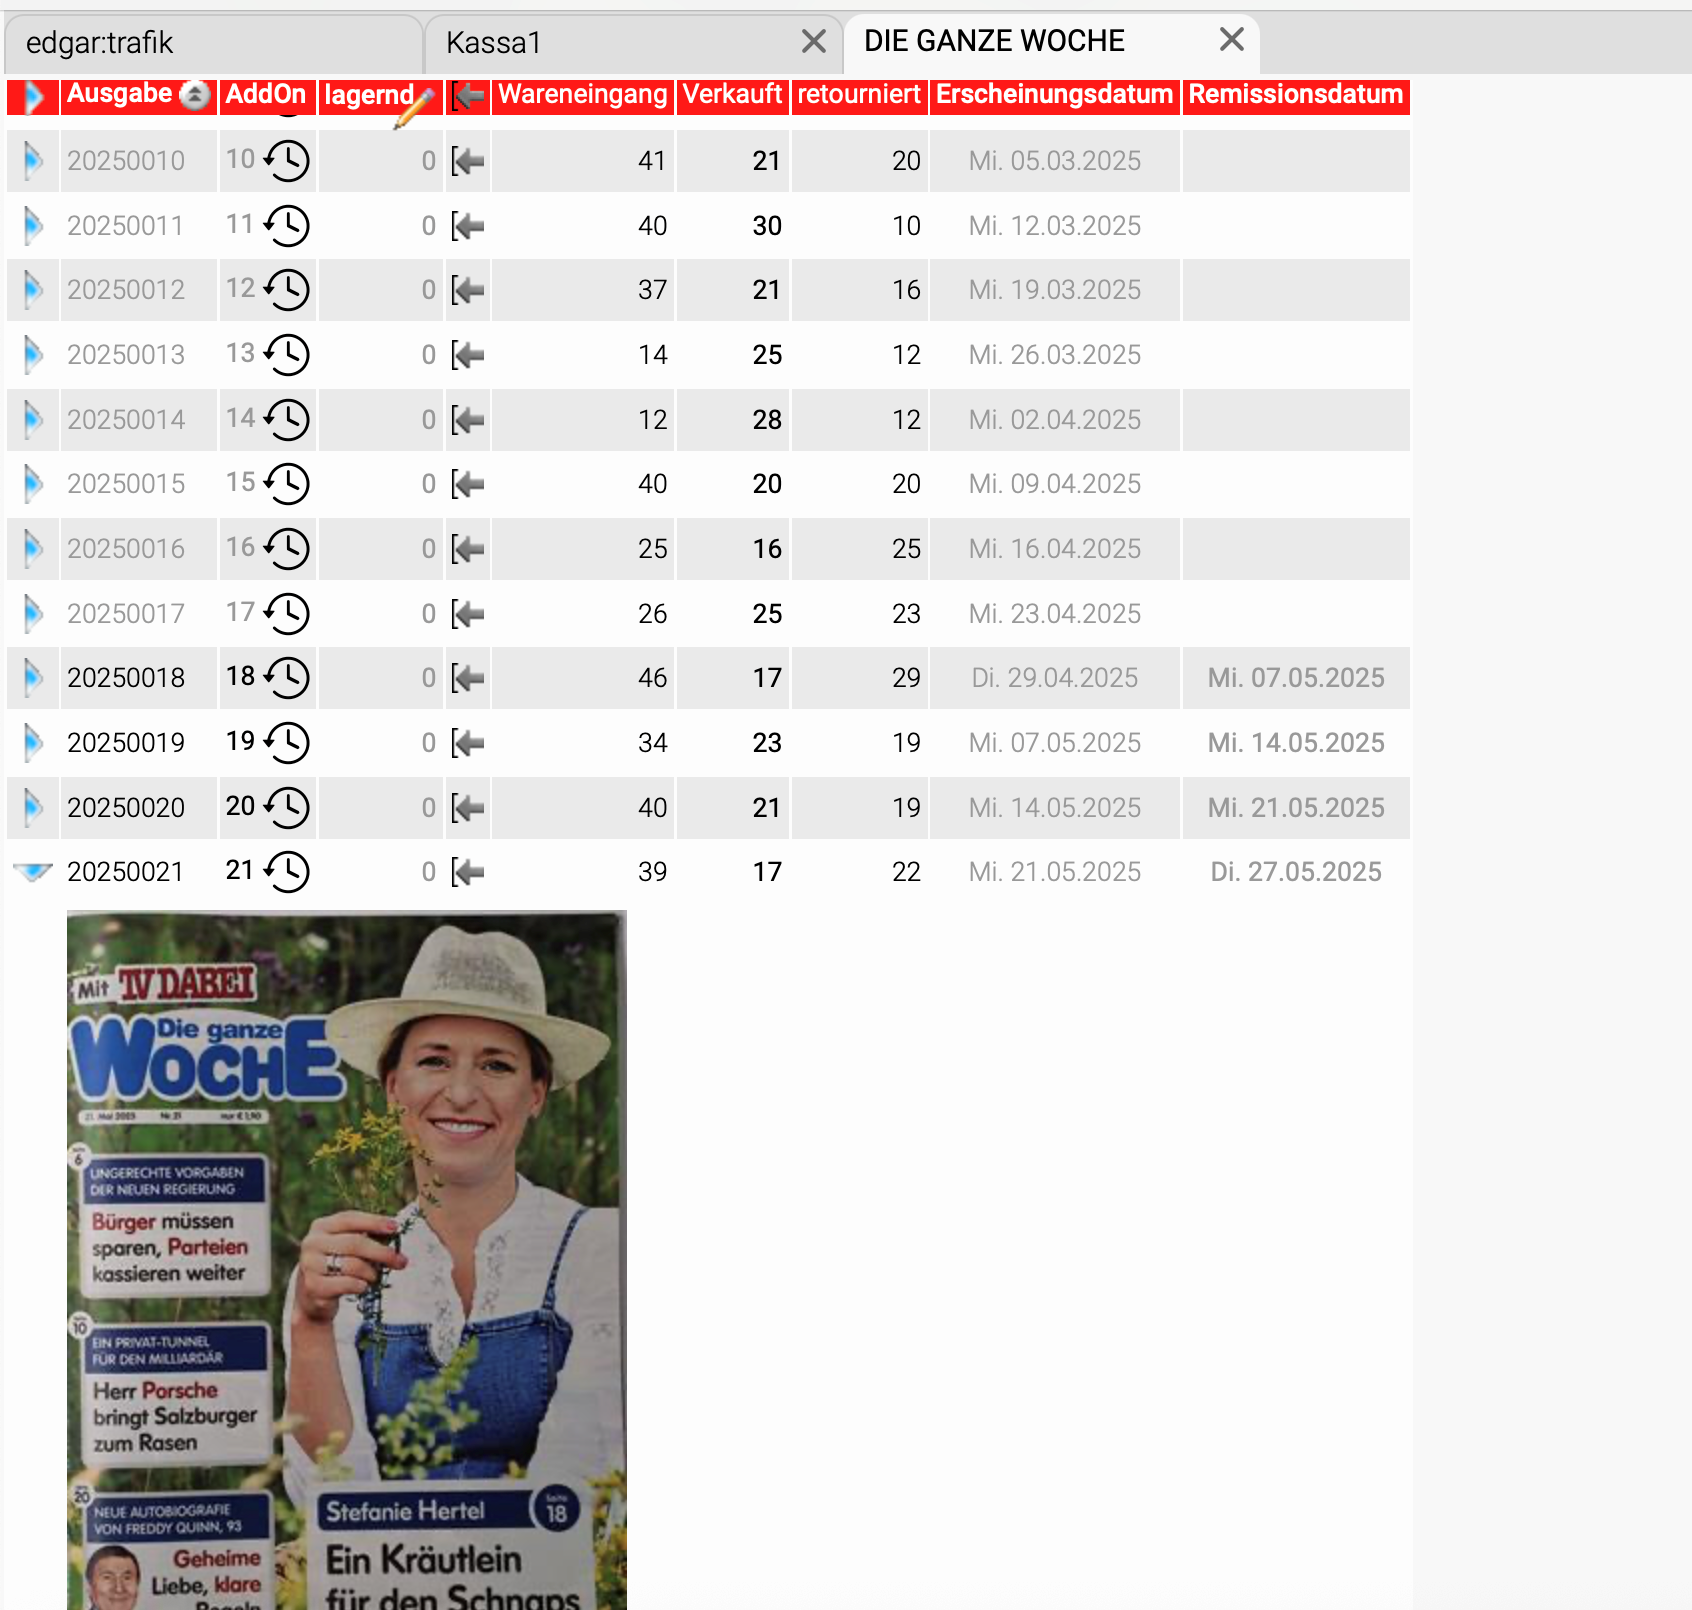This screenshot has height=1610, width=1692.
Task: Open history clock icon for row 20250021
Action: pyautogui.click(x=287, y=872)
